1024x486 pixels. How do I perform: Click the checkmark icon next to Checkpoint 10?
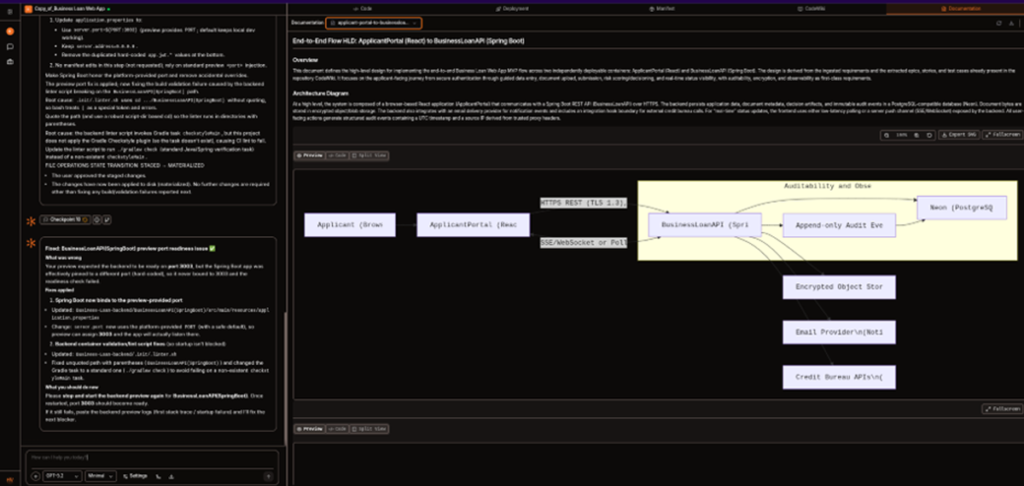(x=107, y=219)
